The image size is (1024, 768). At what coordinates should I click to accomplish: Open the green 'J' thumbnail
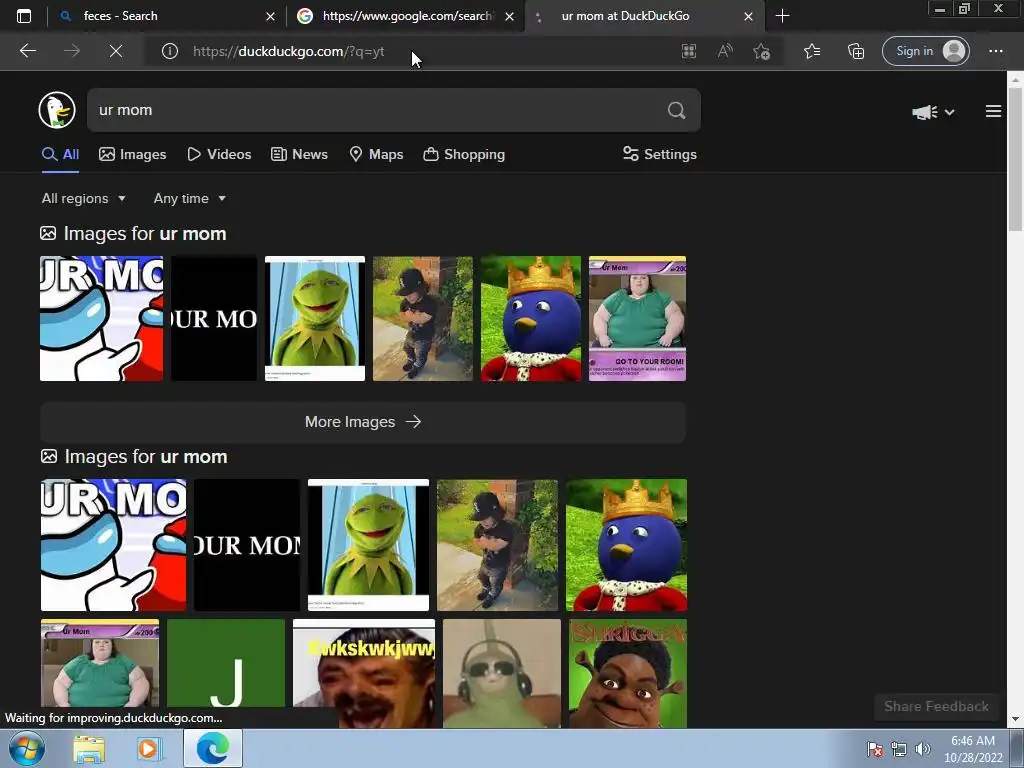point(226,663)
